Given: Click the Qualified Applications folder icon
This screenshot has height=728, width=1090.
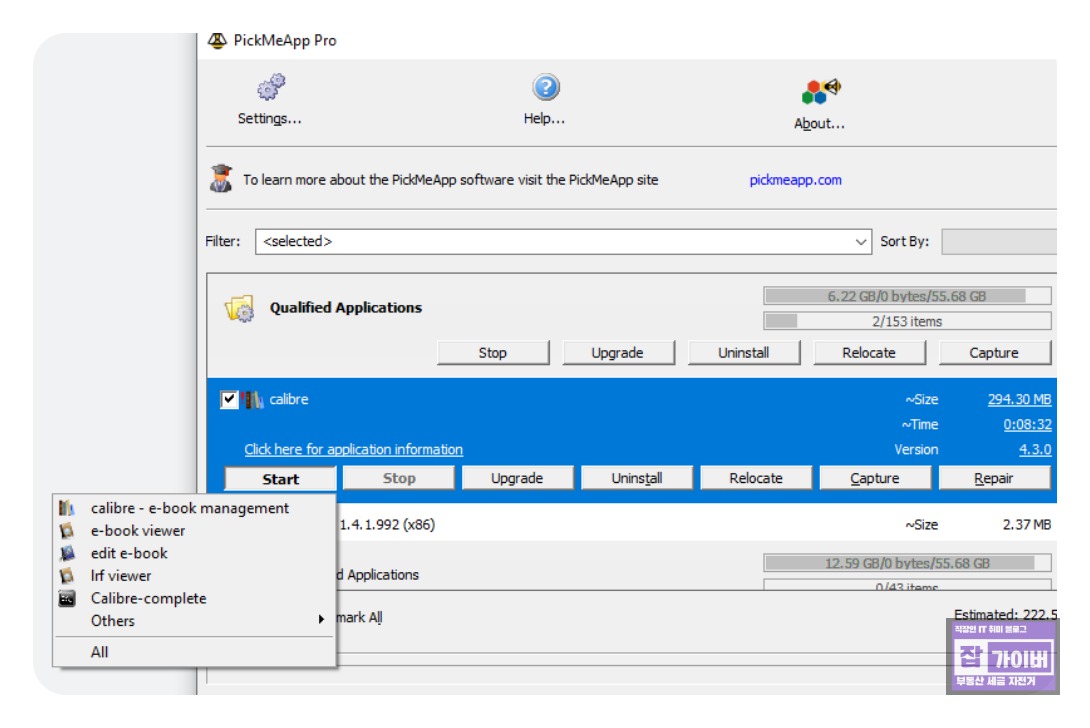Looking at the screenshot, I should point(240,308).
